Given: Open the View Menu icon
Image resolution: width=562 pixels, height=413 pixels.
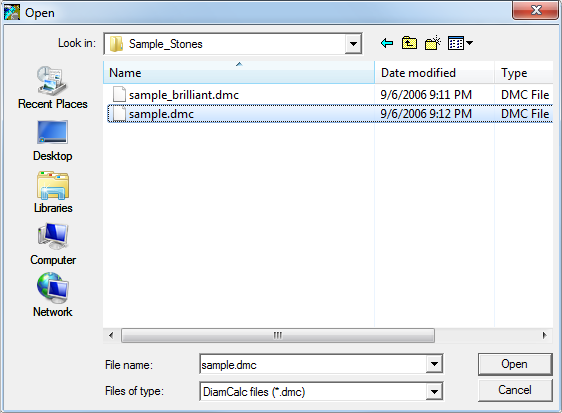Looking at the screenshot, I should tap(461, 43).
